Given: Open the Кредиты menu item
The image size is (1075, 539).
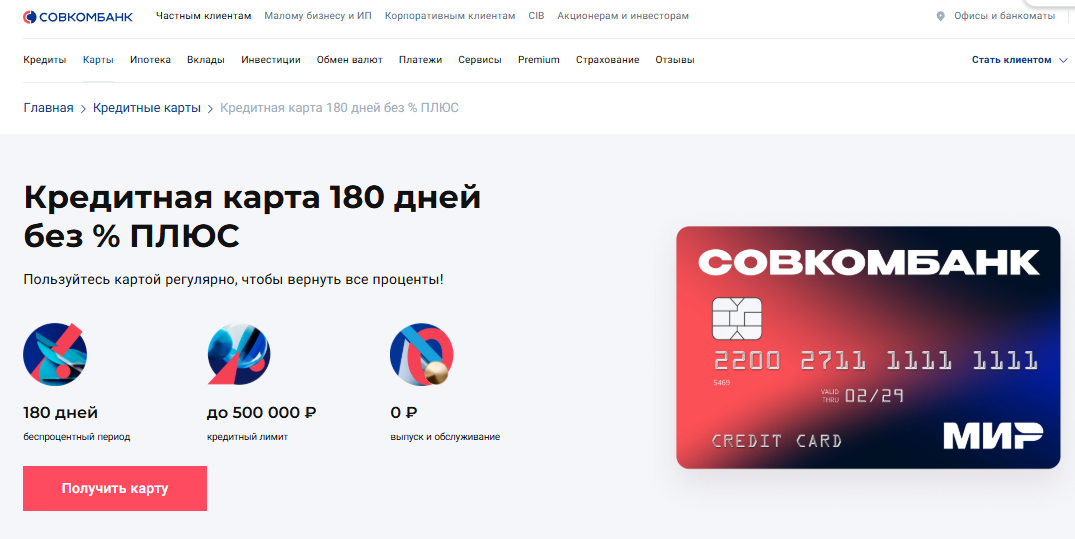Looking at the screenshot, I should (45, 60).
